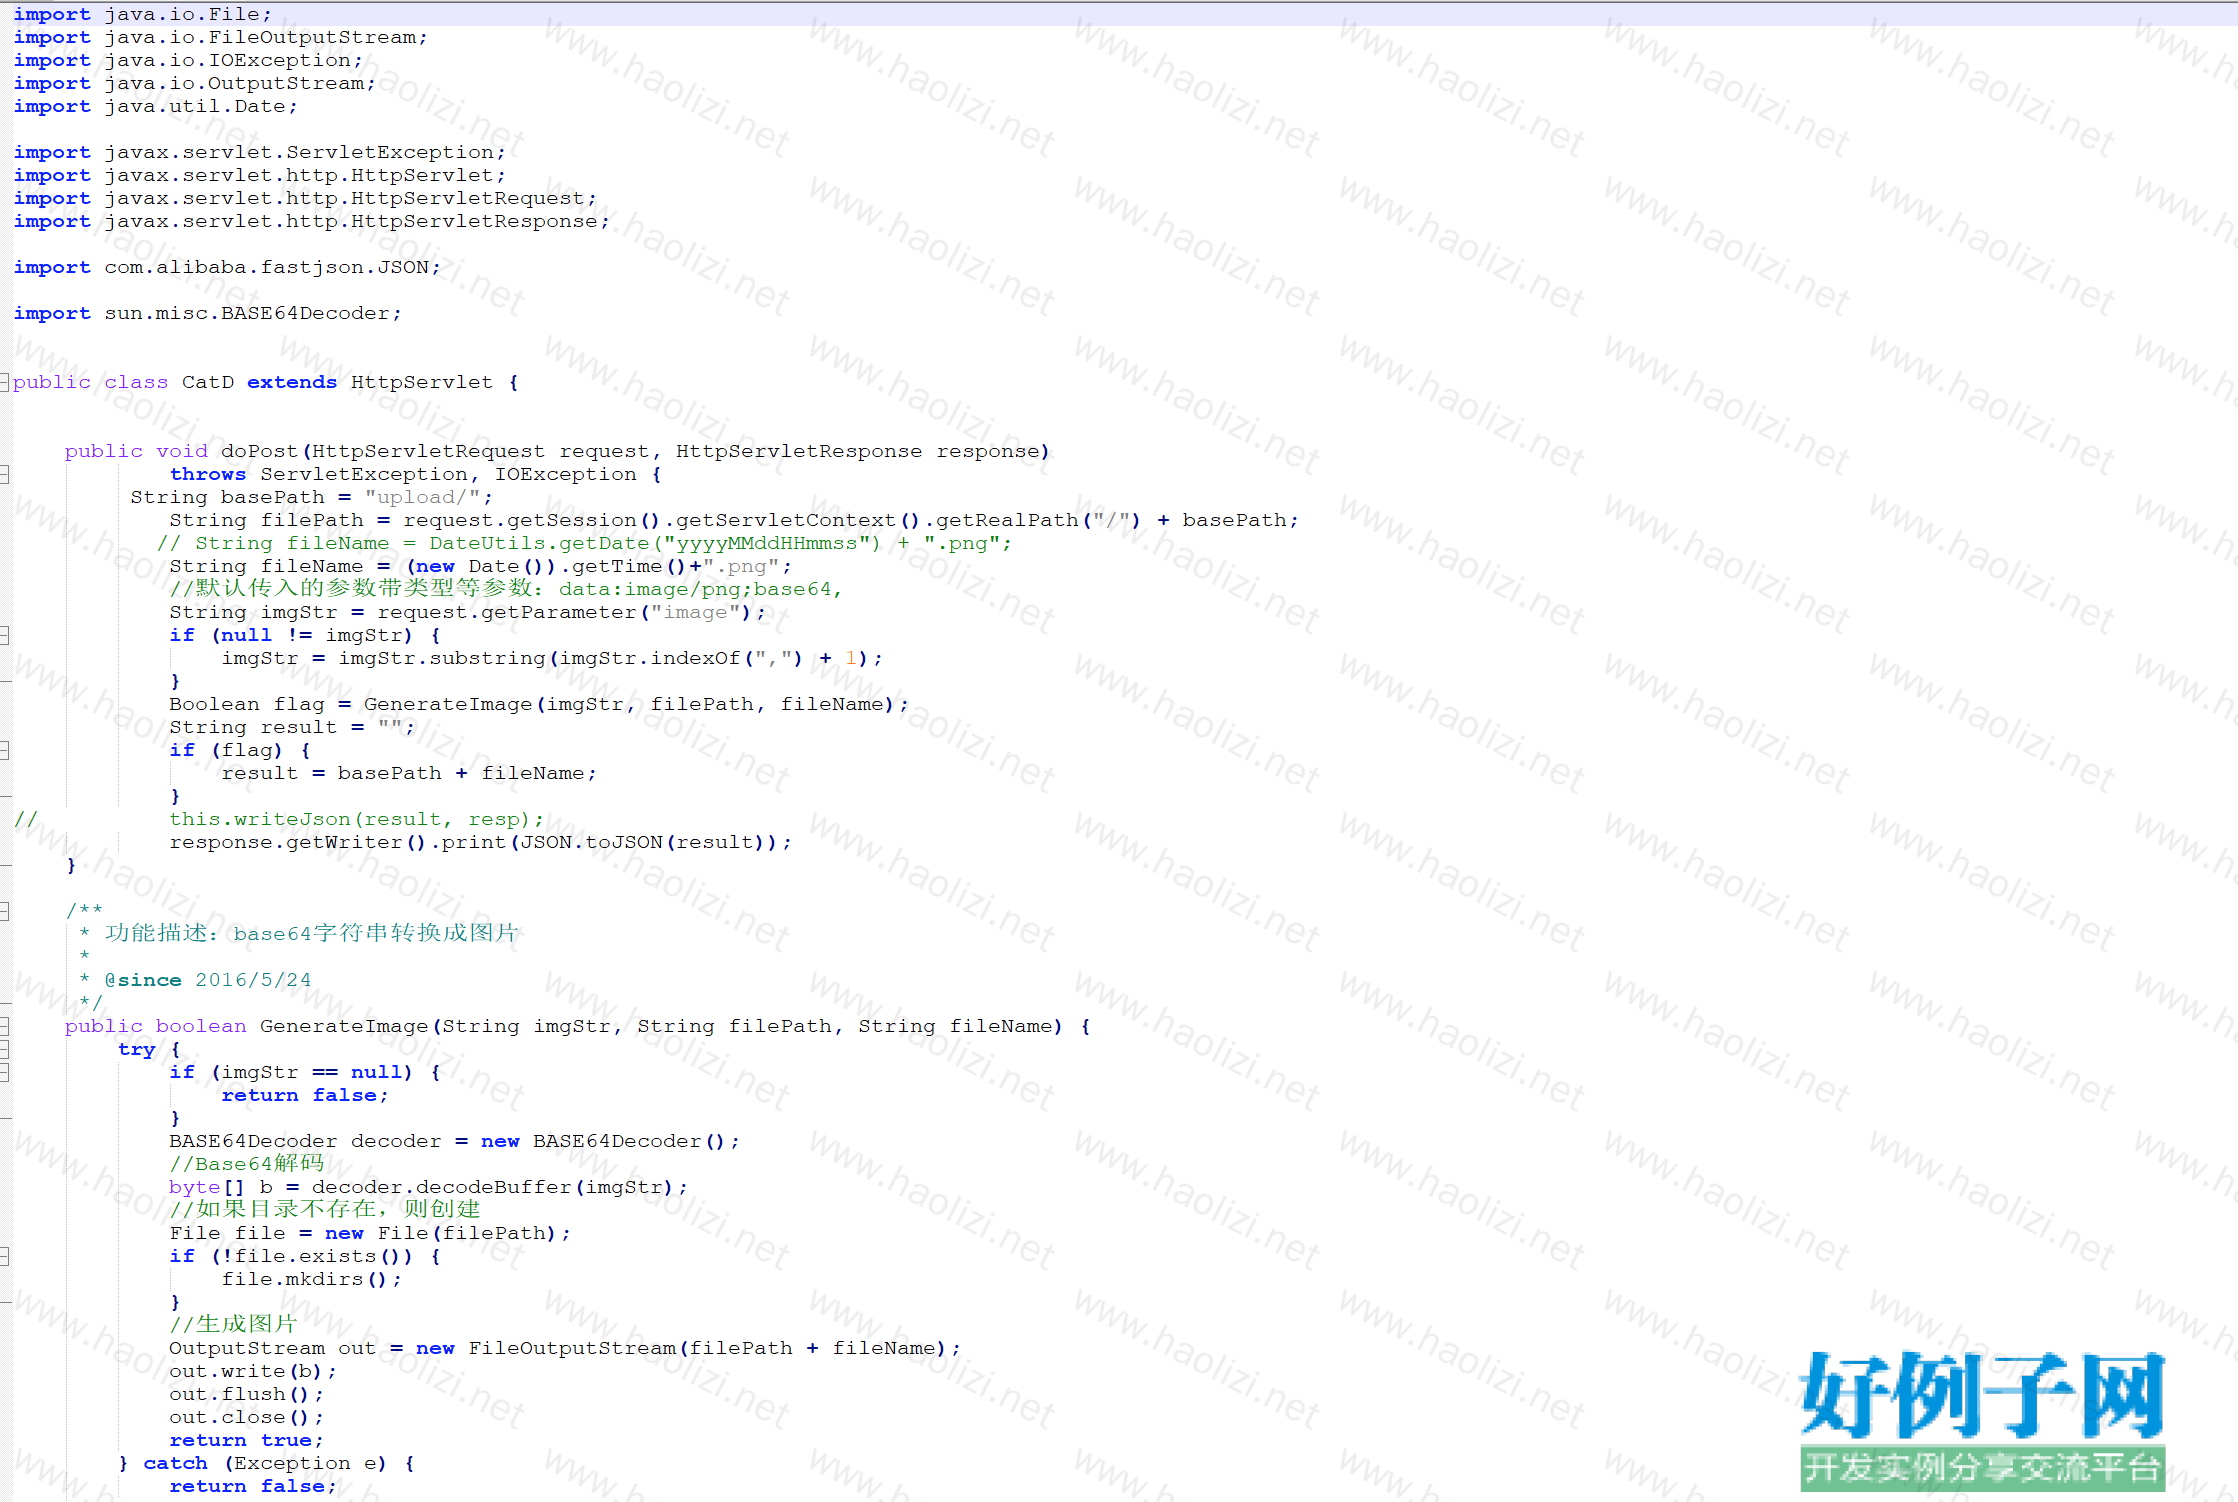Click on the HttpServlet class name
Viewport: 2238px width, 1502px height.
click(x=421, y=382)
